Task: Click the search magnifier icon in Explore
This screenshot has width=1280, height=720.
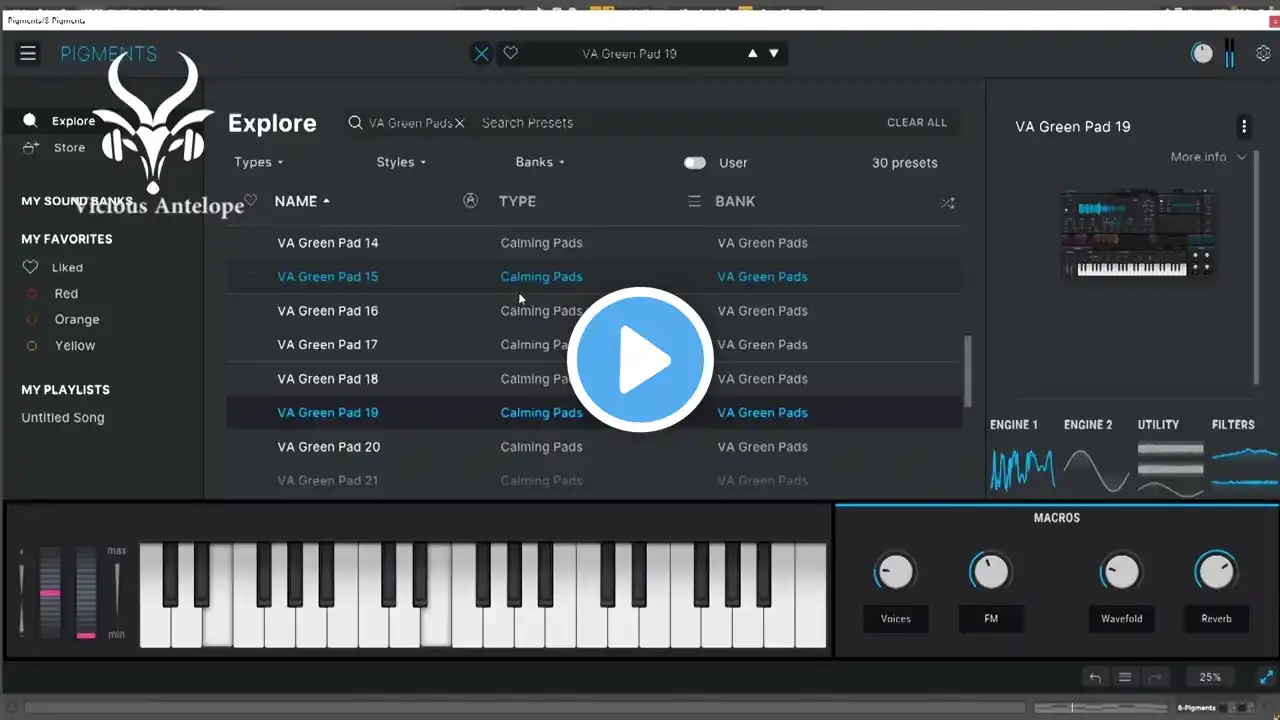Action: point(355,123)
